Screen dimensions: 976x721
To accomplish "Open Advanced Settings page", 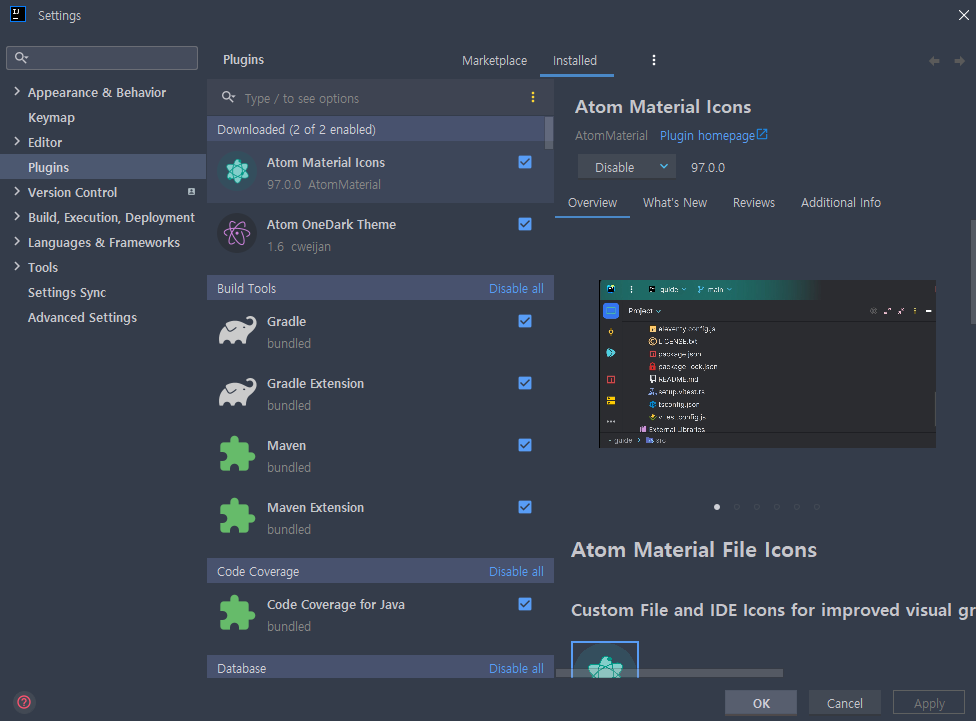I will point(82,317).
